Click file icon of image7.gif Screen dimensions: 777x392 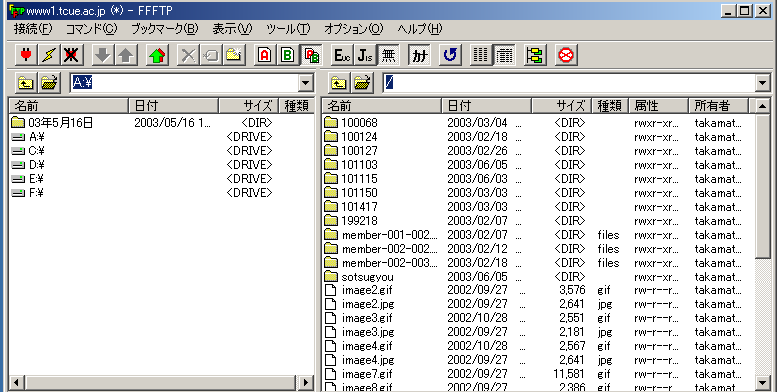click(331, 374)
